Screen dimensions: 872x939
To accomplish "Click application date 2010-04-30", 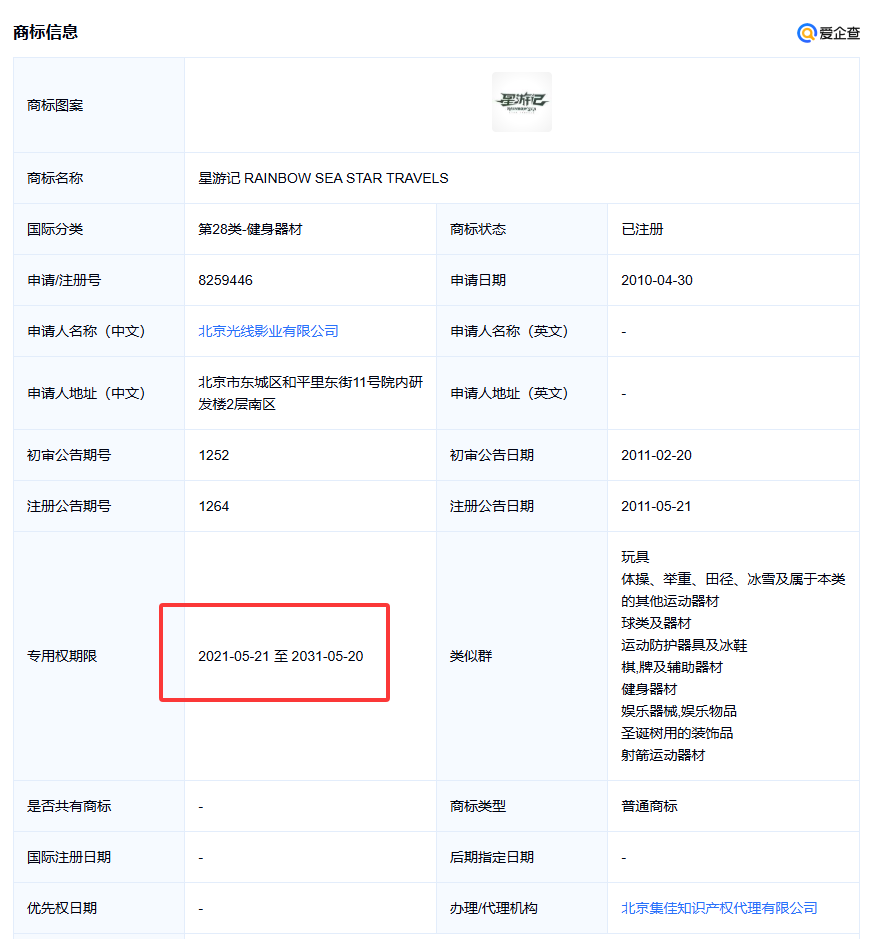I will click(x=657, y=280).
